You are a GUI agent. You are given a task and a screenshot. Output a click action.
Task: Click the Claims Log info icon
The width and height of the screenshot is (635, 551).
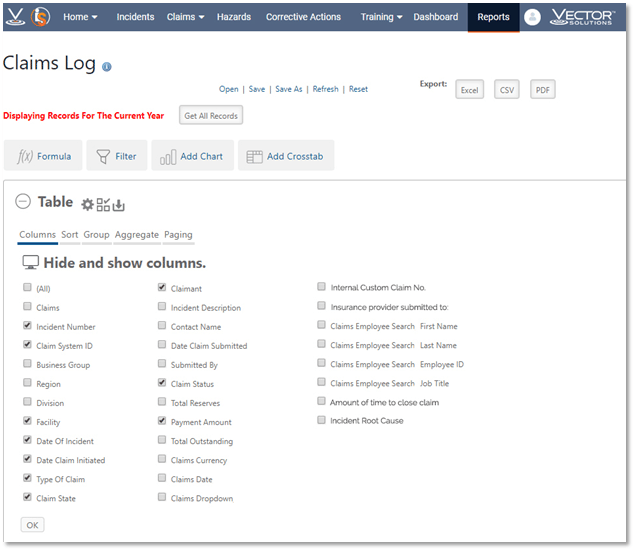(107, 67)
